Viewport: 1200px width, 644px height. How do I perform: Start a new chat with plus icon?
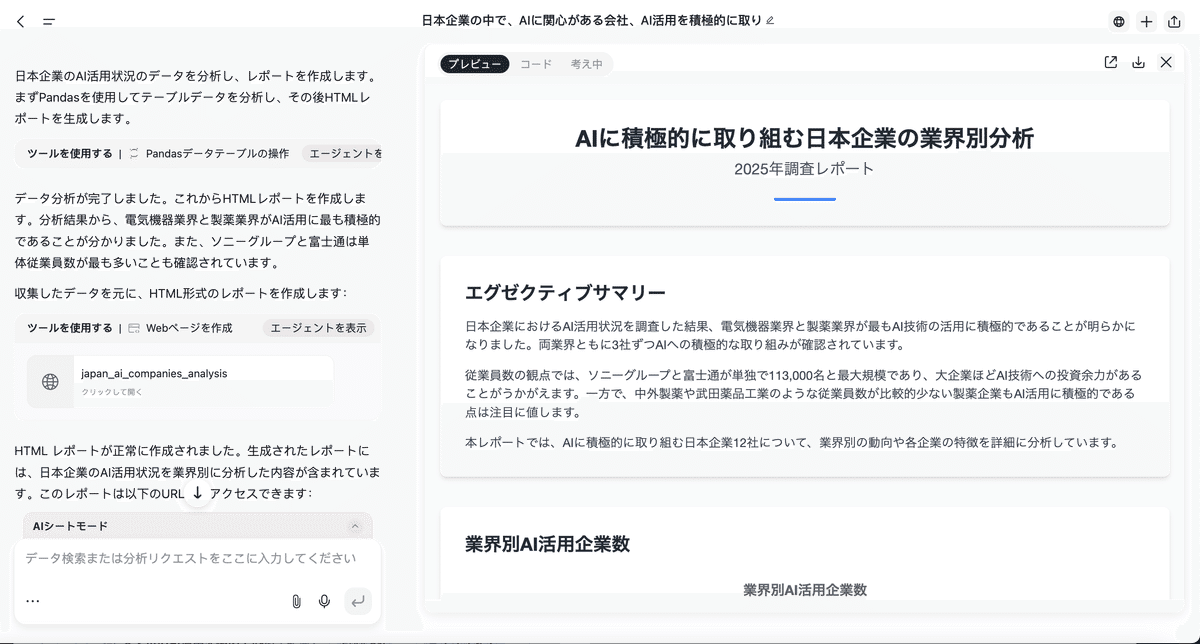click(1146, 21)
